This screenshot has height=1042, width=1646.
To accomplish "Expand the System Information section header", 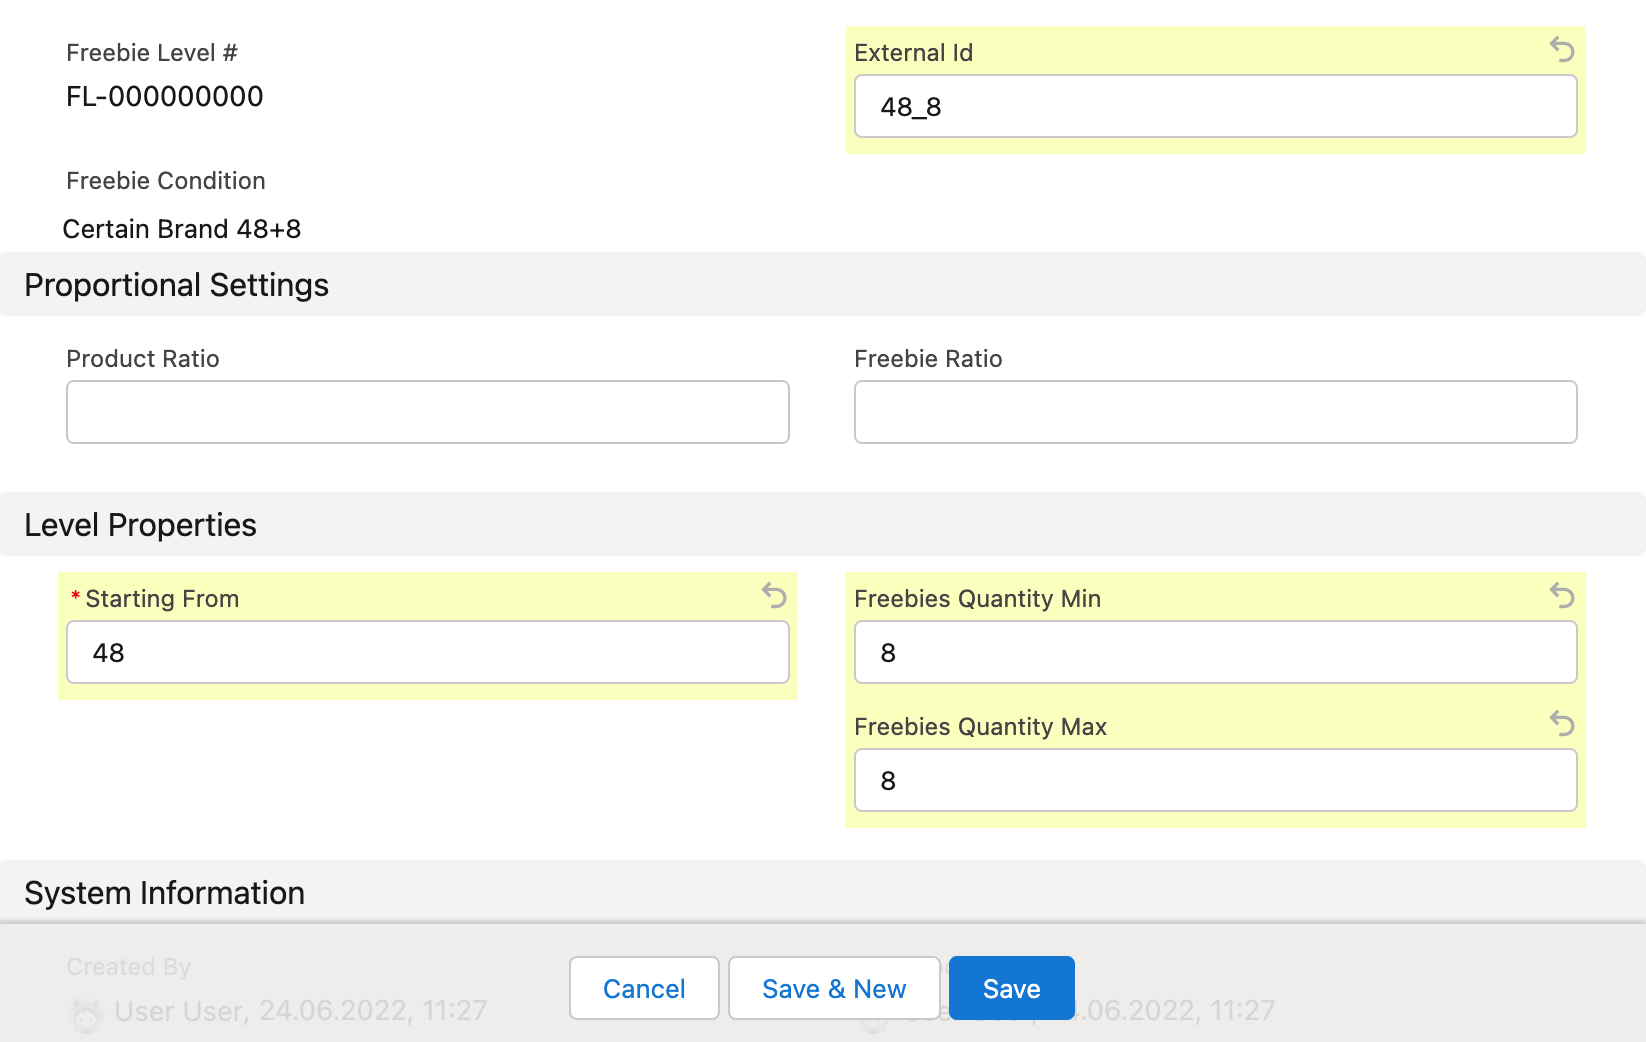I will [x=164, y=892].
